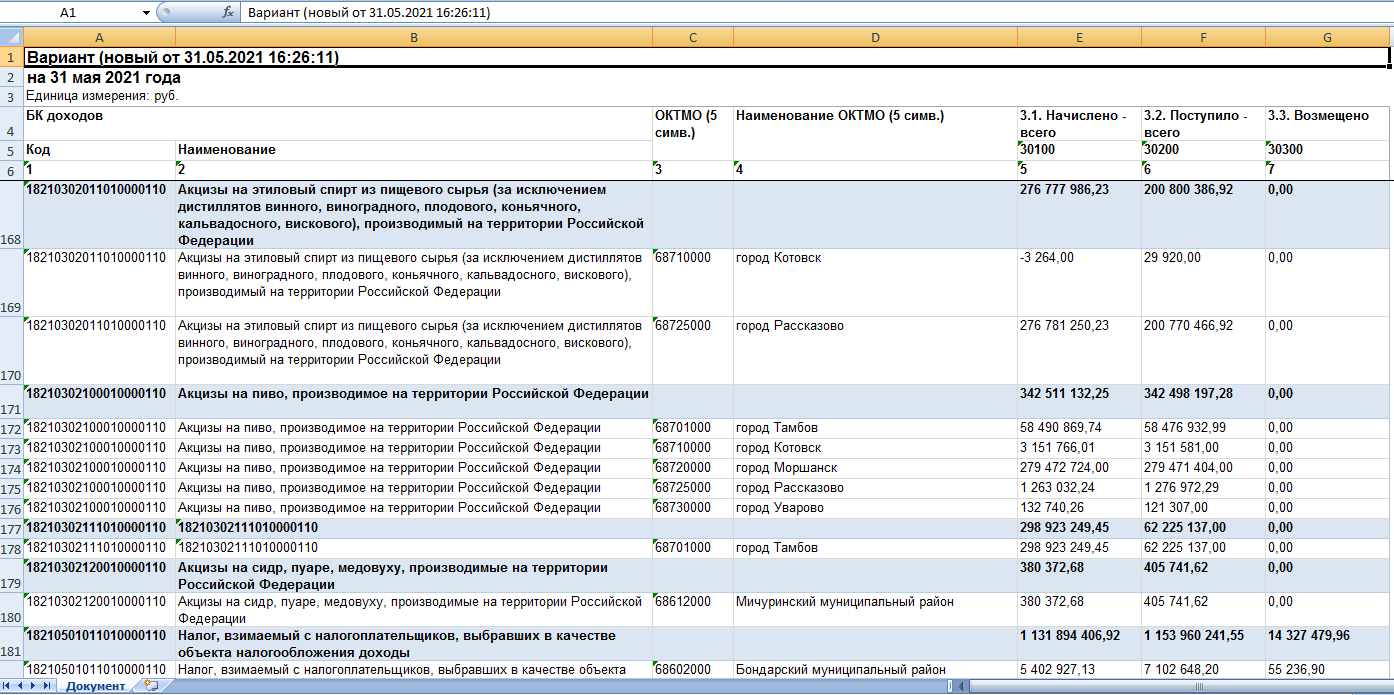Click the cell with value 279 472 724,00

[x=1080, y=468]
